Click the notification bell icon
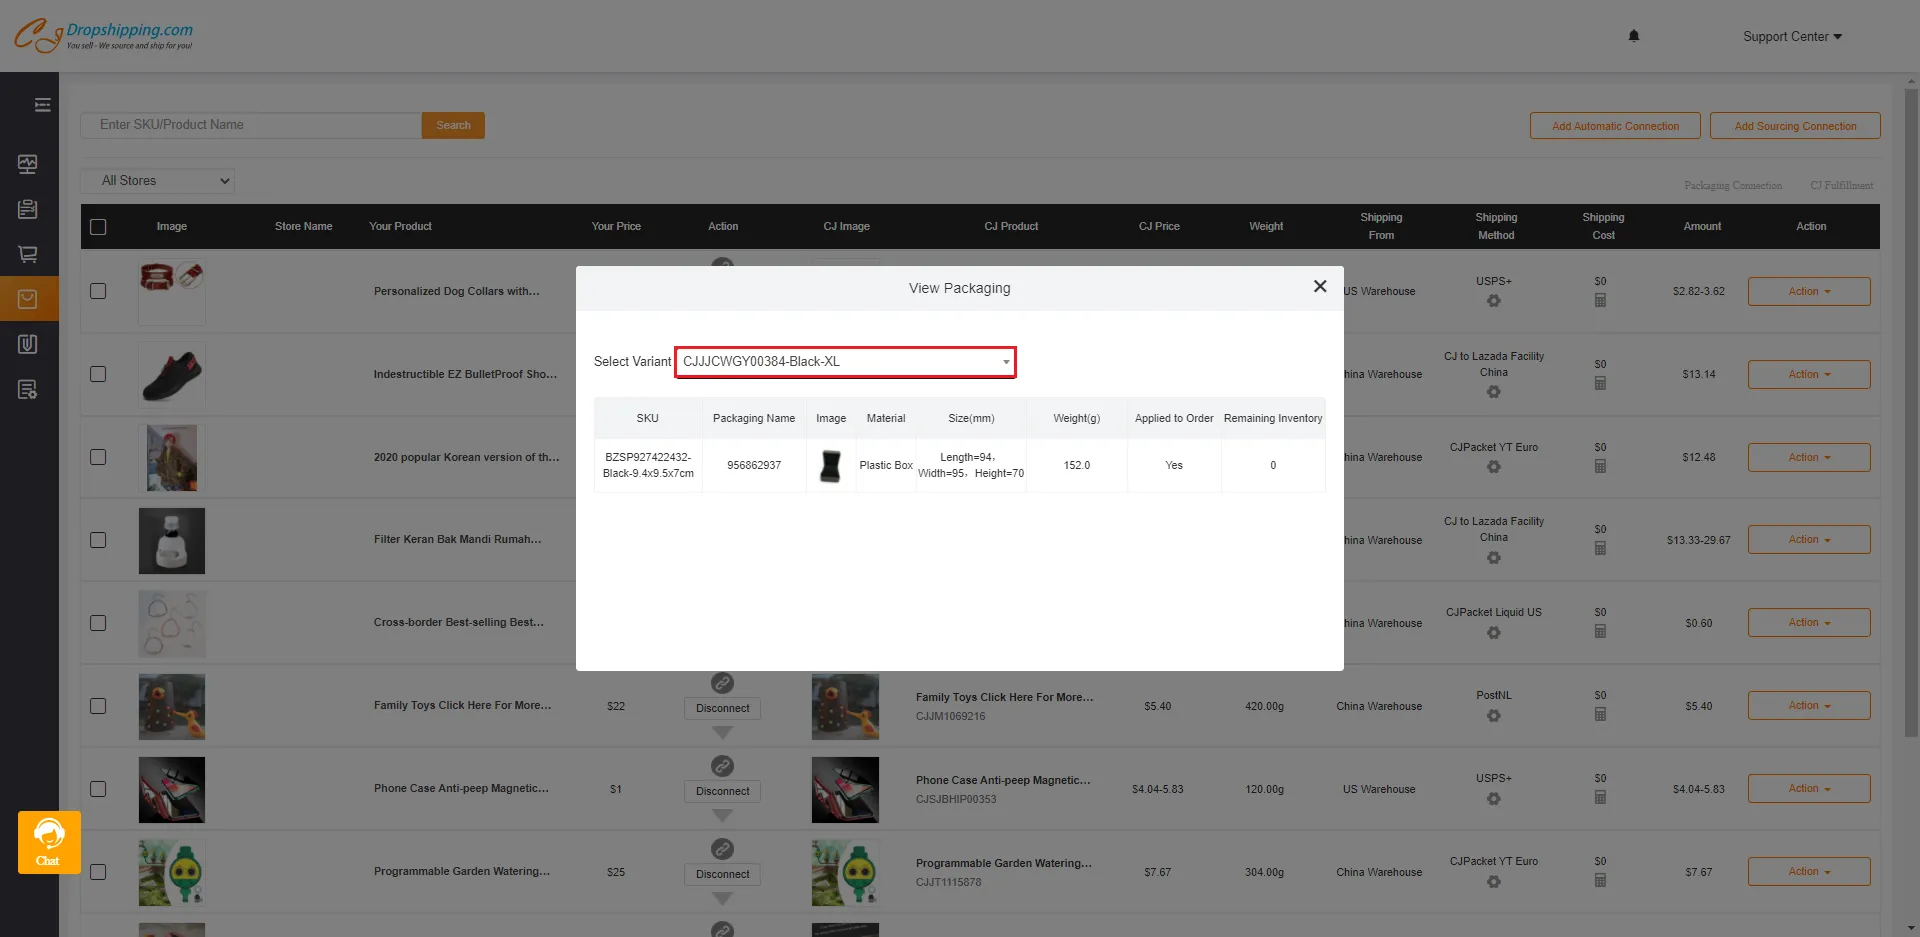 (x=1633, y=36)
